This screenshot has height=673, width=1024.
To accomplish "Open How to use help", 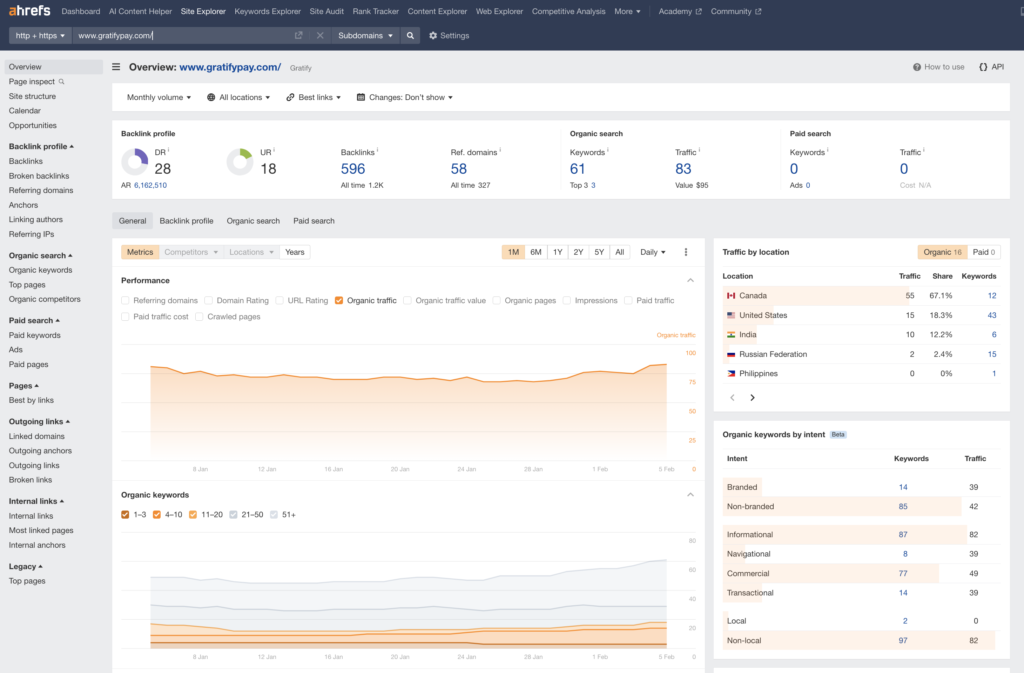I will pyautogui.click(x=938, y=67).
